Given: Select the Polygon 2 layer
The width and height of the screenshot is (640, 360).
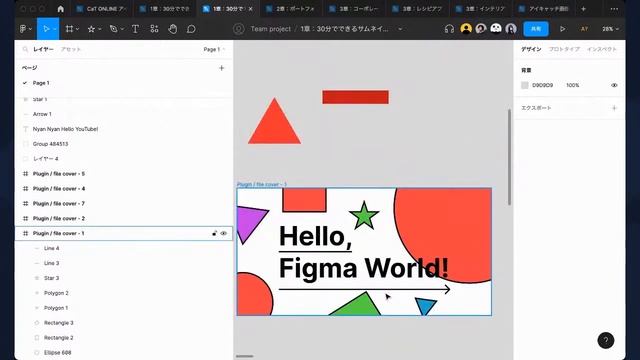Looking at the screenshot, I should [123, 293].
